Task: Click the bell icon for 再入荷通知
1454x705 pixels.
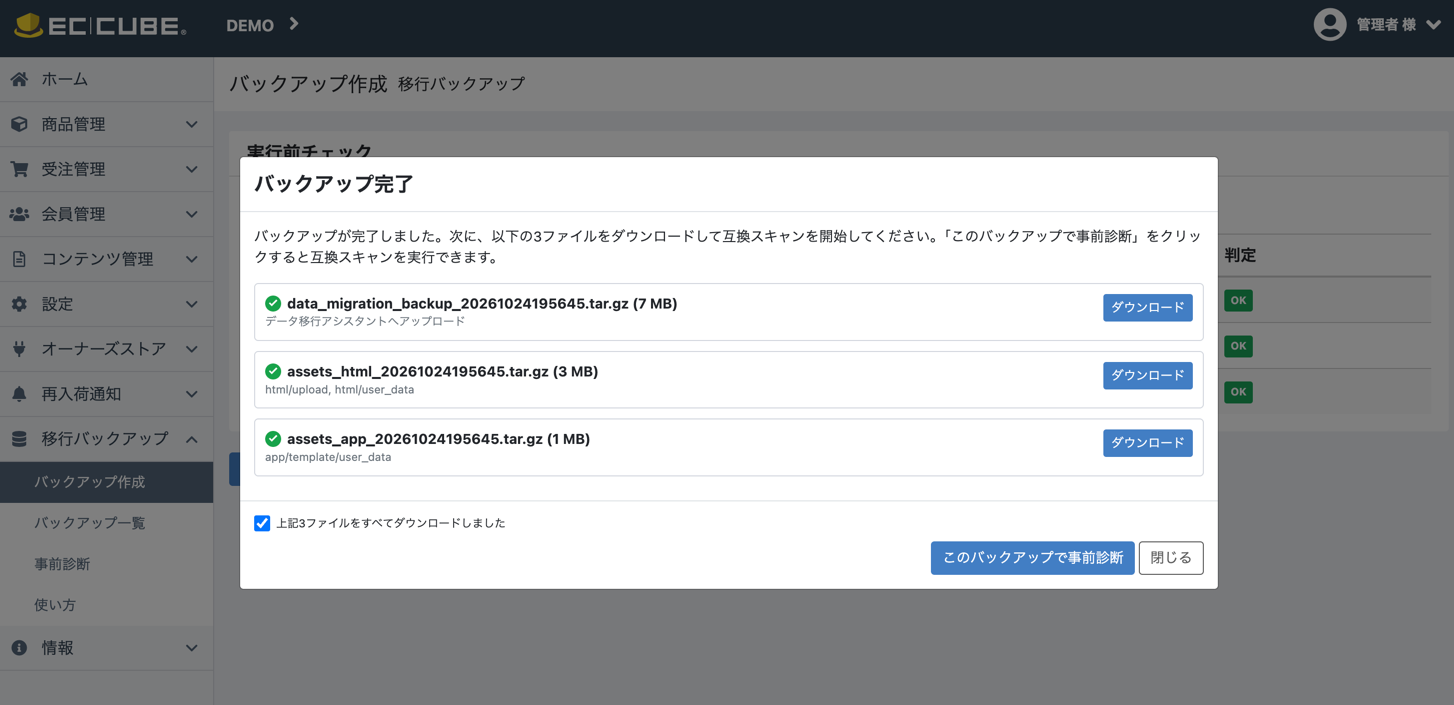Action: click(x=19, y=394)
